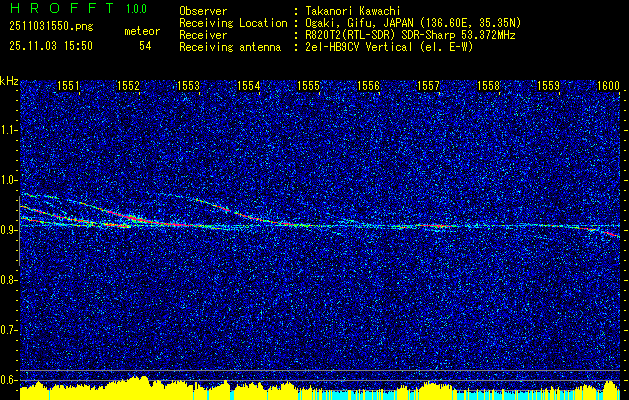
Task: Click the 25.11.03 15:50 timestamp
Action: click(50, 46)
